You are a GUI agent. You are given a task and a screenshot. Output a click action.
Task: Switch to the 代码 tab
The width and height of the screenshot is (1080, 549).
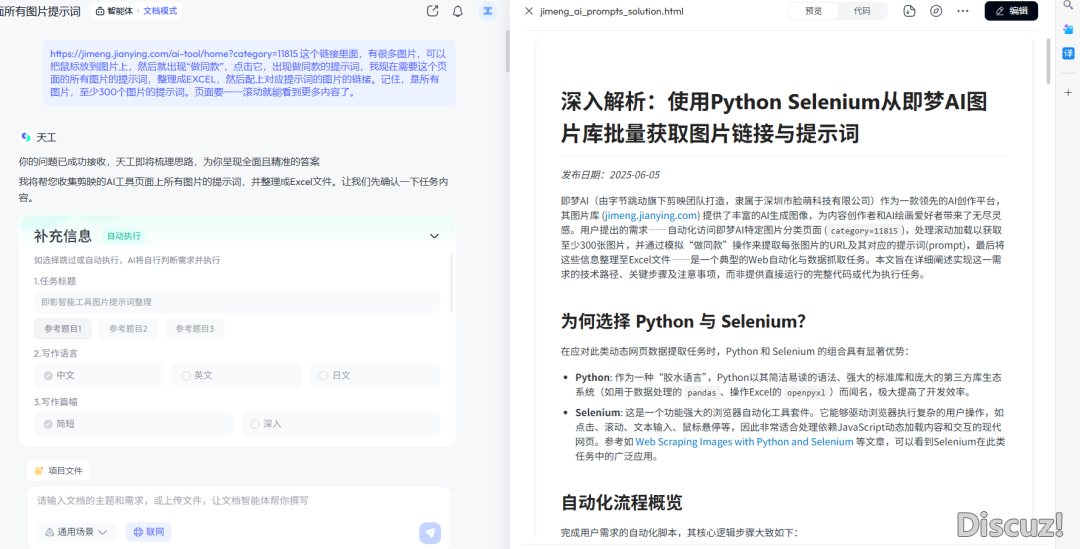point(861,11)
